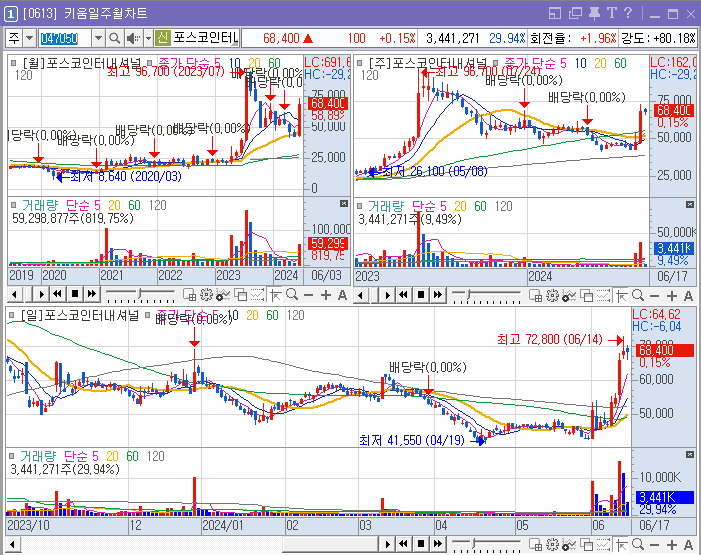Toggle the square before weekly 거래량 label
Screen dimensions: 701x555
click(x=360, y=206)
